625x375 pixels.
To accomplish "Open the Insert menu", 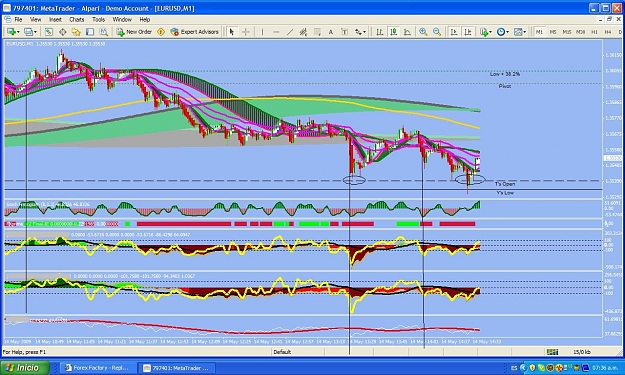I will (55, 20).
